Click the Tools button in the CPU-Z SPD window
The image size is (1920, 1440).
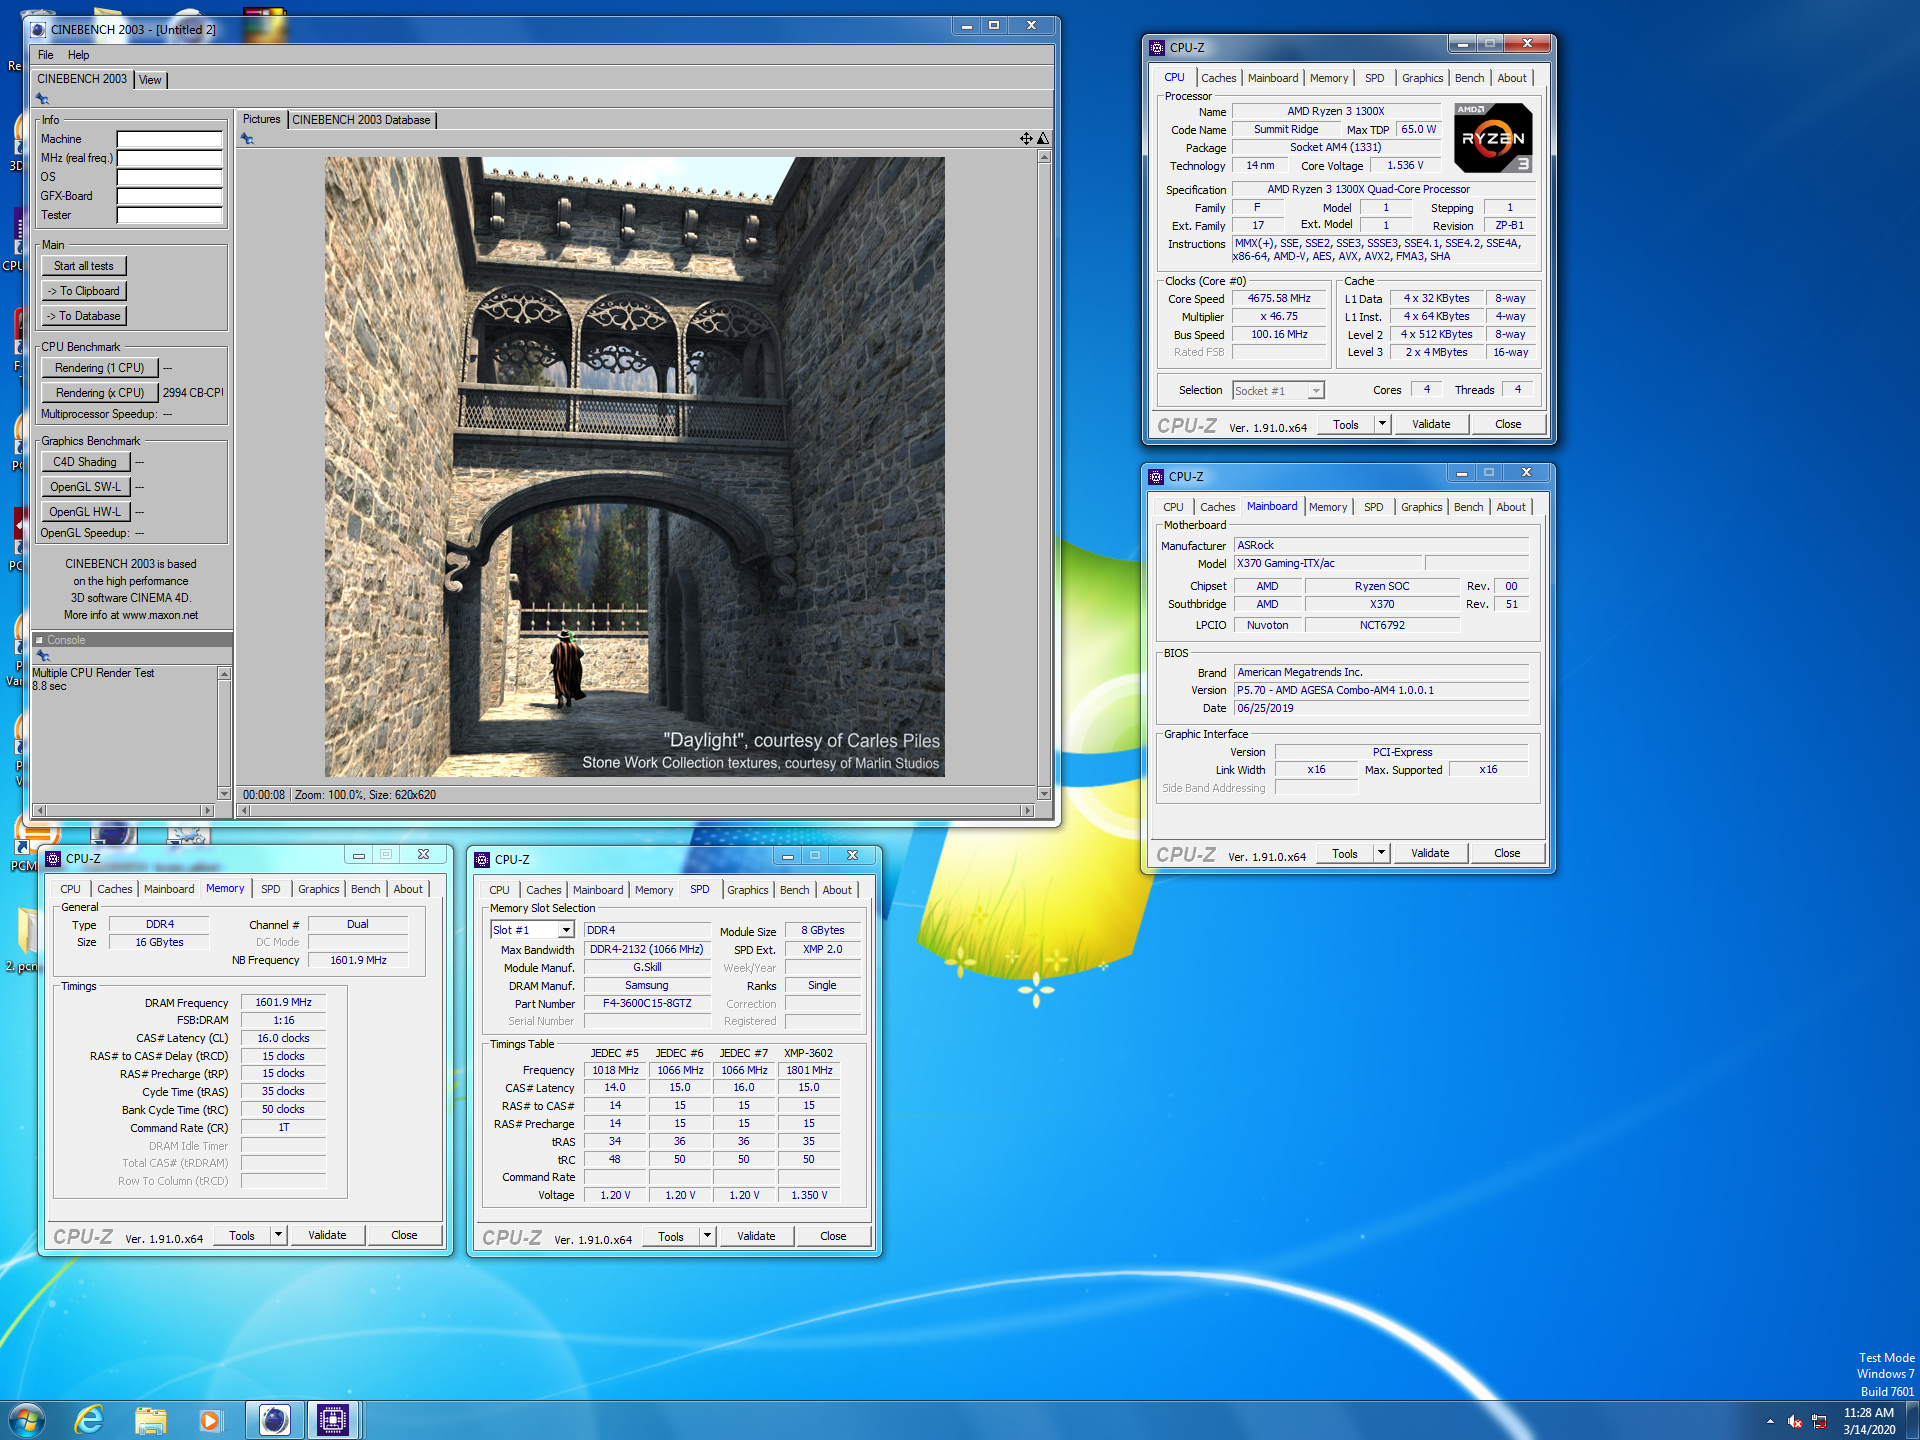coord(671,1236)
